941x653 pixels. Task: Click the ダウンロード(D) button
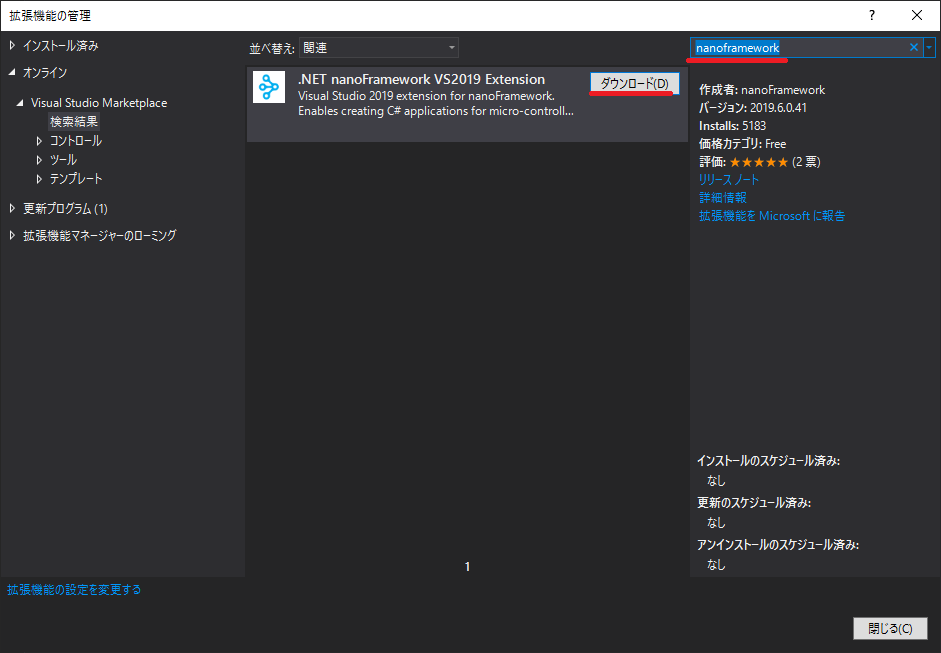(x=635, y=83)
